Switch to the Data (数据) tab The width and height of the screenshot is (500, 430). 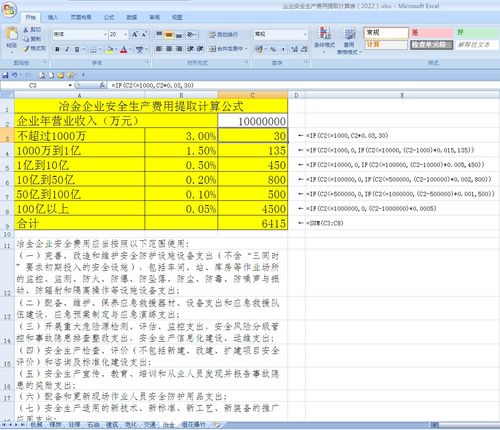point(132,17)
